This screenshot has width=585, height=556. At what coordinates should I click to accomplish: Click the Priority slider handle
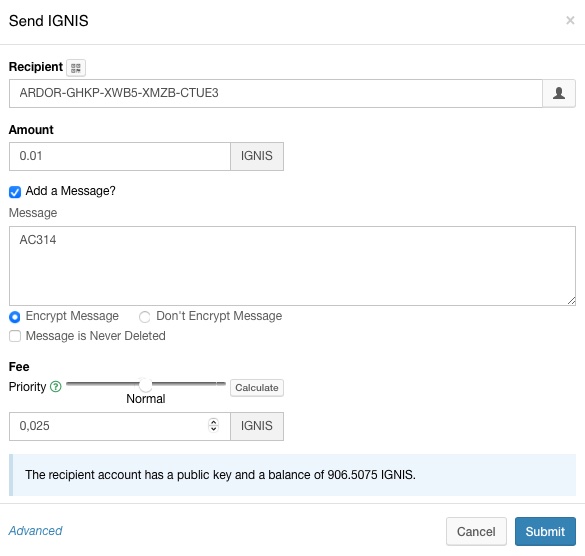coord(146,384)
